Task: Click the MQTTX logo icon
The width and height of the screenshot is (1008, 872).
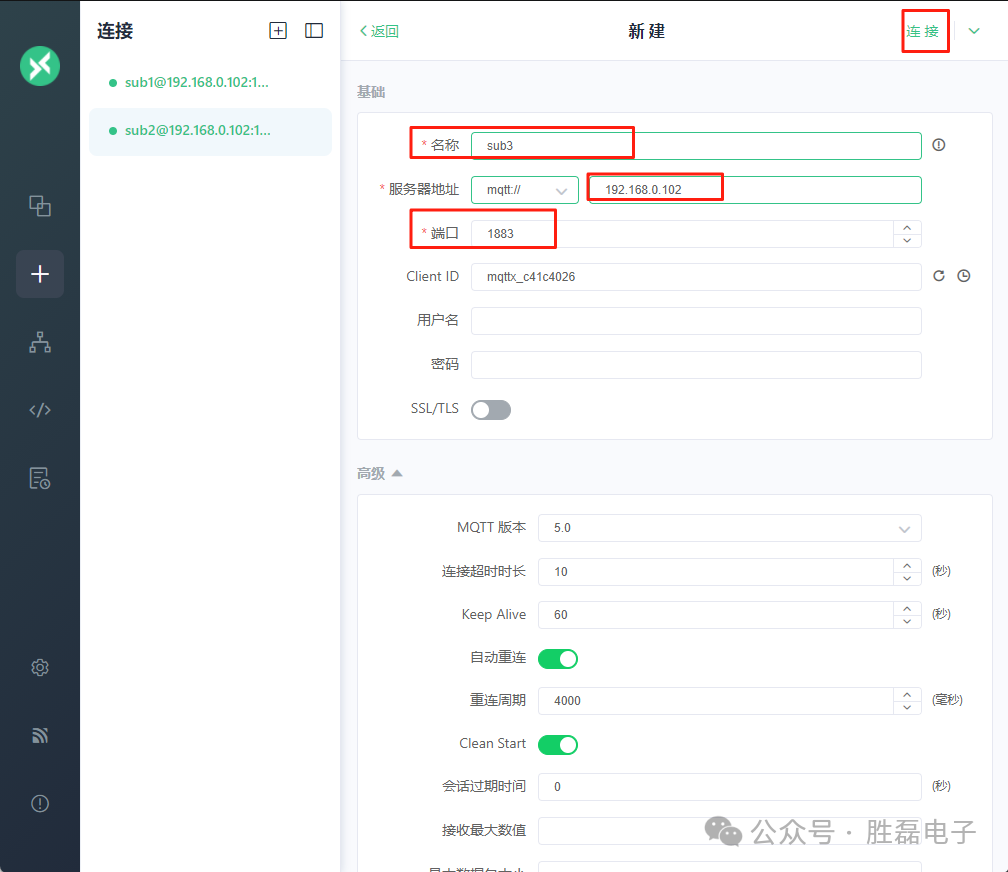Action: (x=40, y=66)
